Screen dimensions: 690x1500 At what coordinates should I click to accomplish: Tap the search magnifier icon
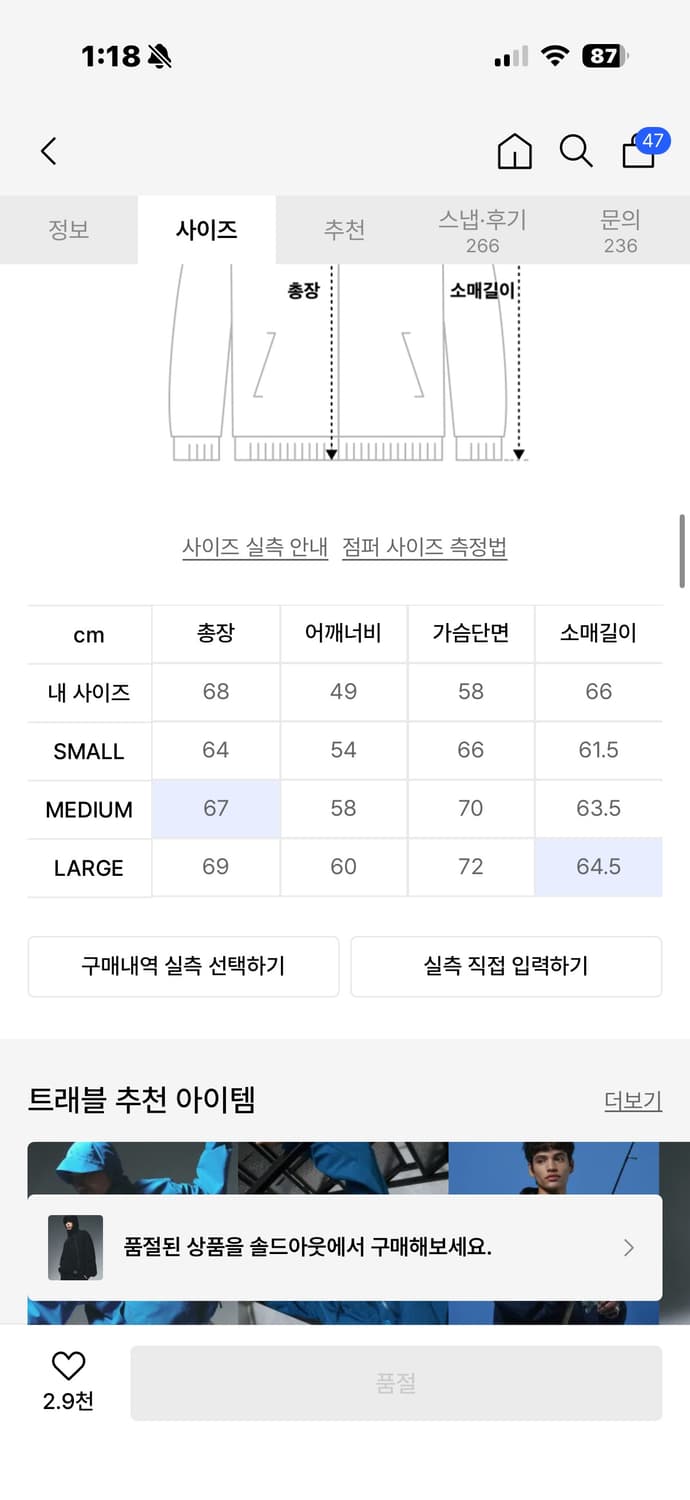point(575,151)
